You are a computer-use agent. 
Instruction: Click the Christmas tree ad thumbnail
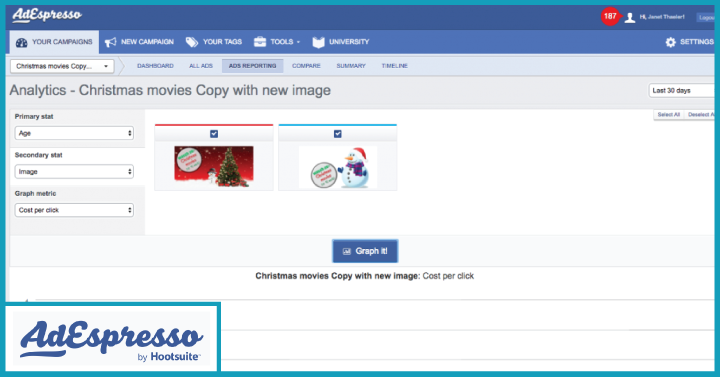(x=214, y=167)
